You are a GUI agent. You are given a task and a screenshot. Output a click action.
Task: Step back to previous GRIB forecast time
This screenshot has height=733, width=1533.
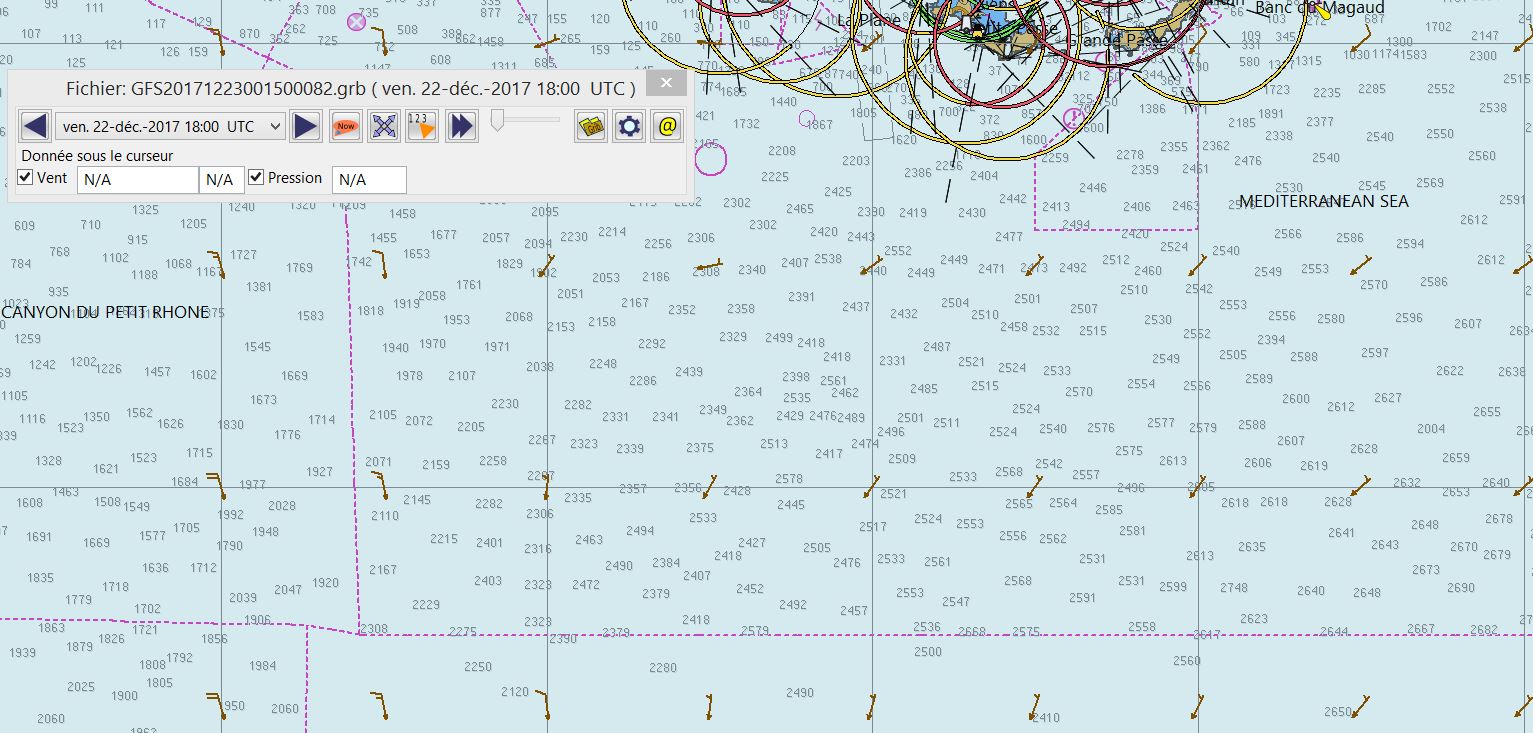click(35, 126)
